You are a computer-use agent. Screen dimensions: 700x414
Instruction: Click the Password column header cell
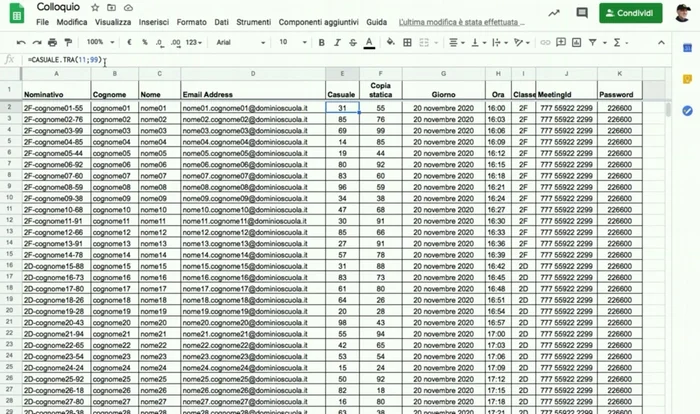click(620, 90)
